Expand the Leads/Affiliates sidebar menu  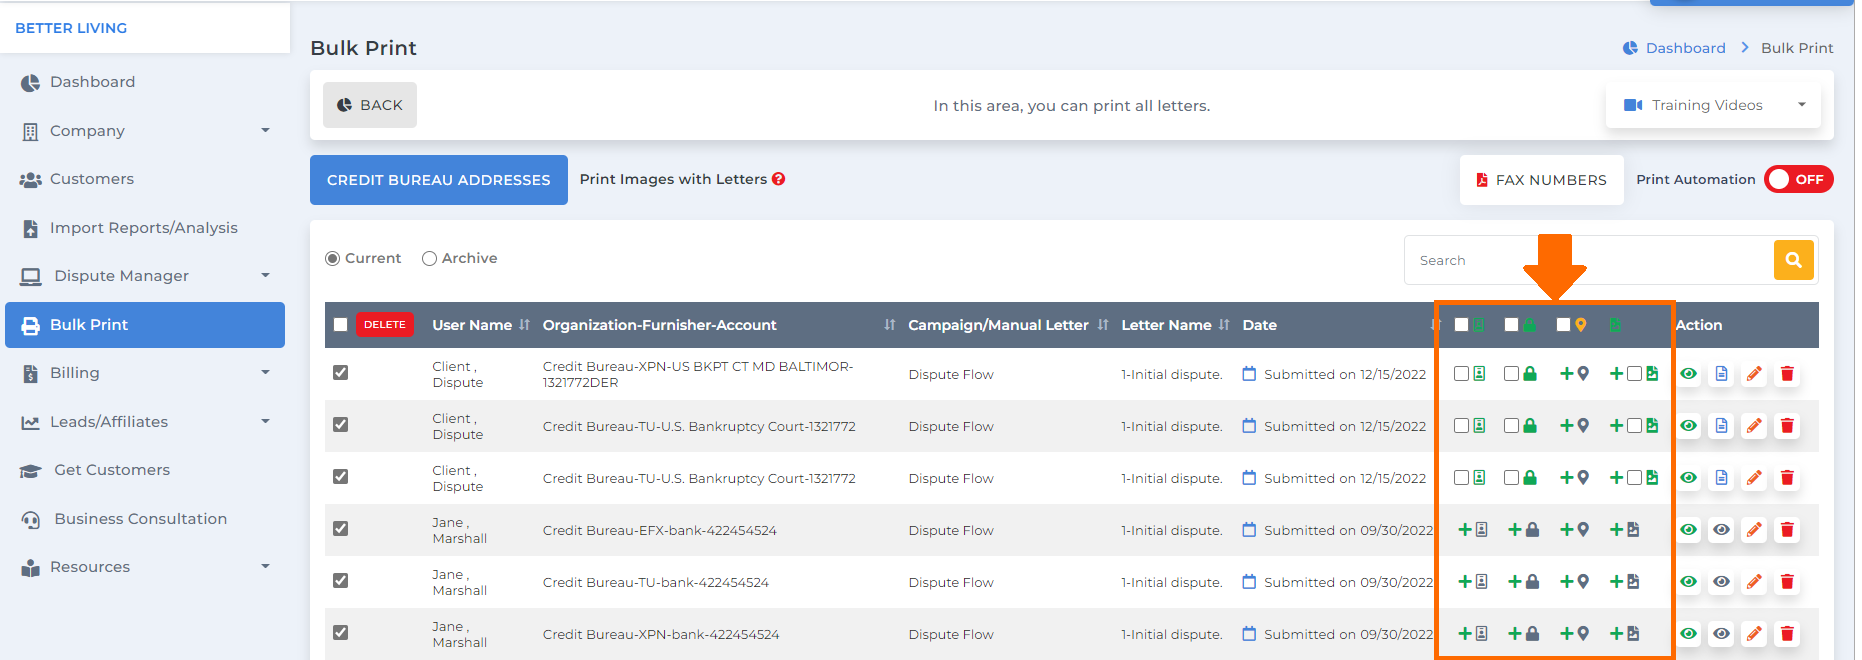pyautogui.click(x=145, y=422)
